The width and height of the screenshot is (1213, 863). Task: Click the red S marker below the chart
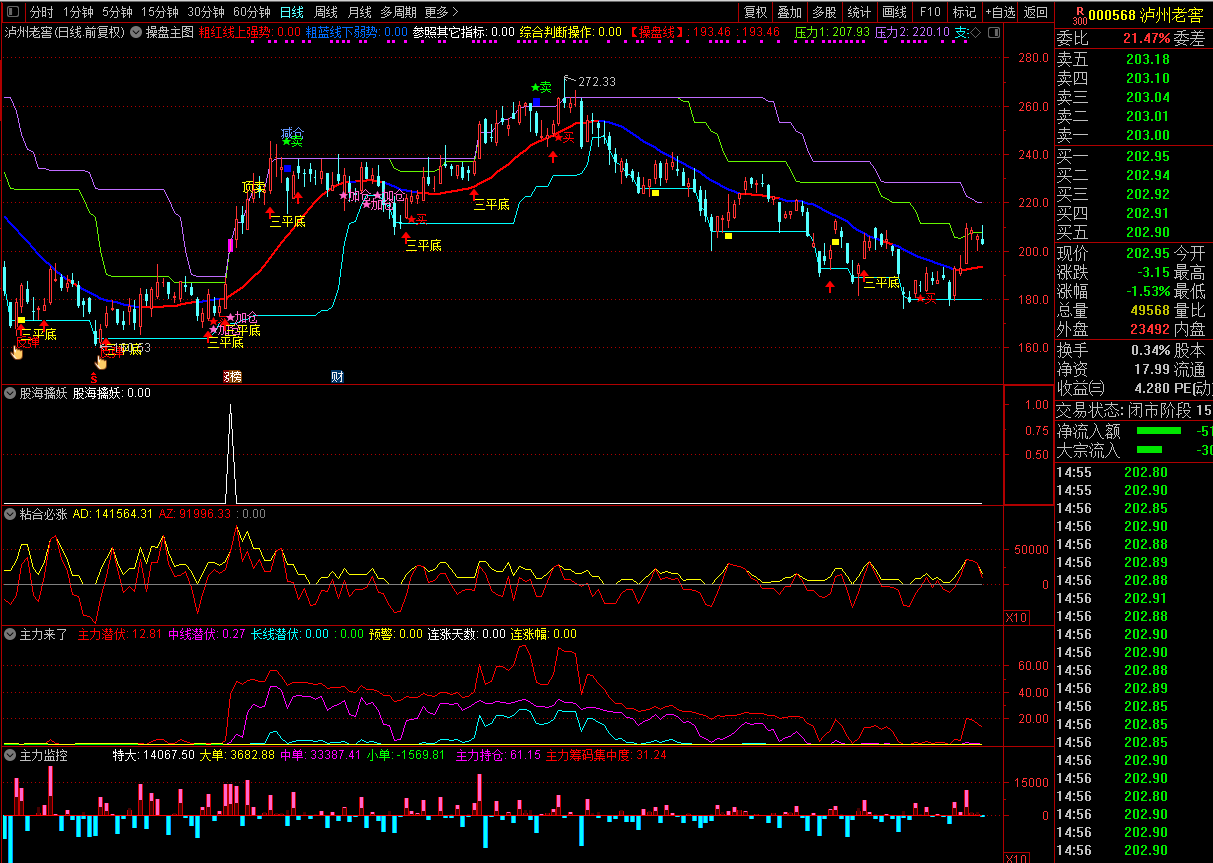click(93, 378)
